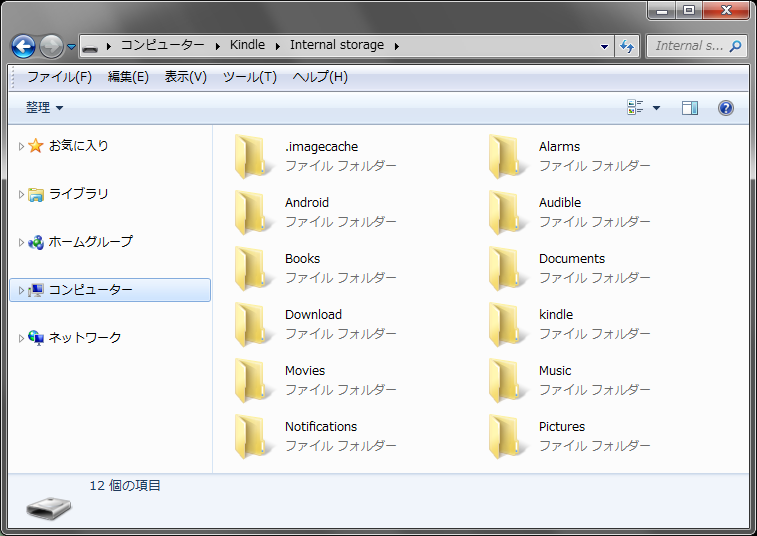Click the refresh button beside address bar
The width and height of the screenshot is (757, 536).
(x=628, y=46)
